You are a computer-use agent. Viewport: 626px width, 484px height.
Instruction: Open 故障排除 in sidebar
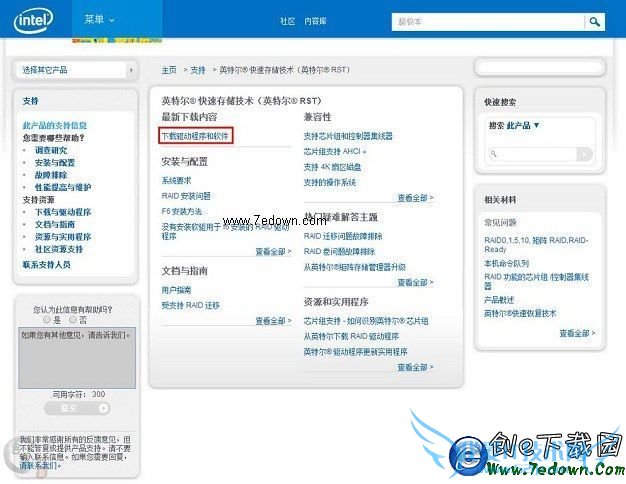tap(51, 175)
